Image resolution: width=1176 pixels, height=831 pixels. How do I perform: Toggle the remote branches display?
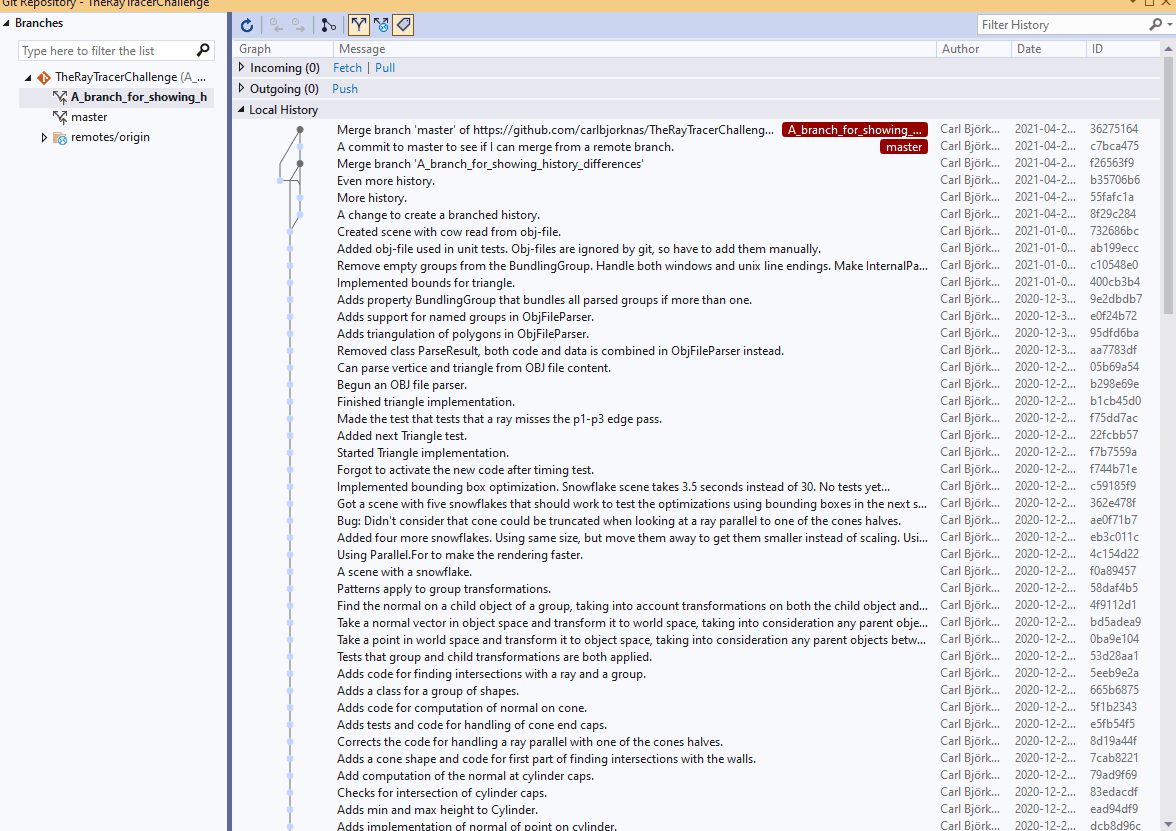click(381, 25)
